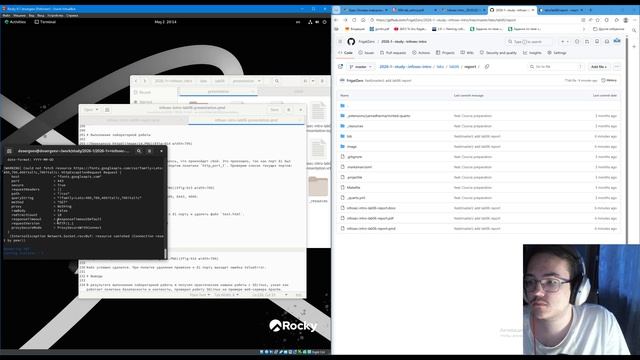The height and width of the screenshot is (360, 640).
Task: Copy path icon next to report breadcrumb
Action: point(487,67)
